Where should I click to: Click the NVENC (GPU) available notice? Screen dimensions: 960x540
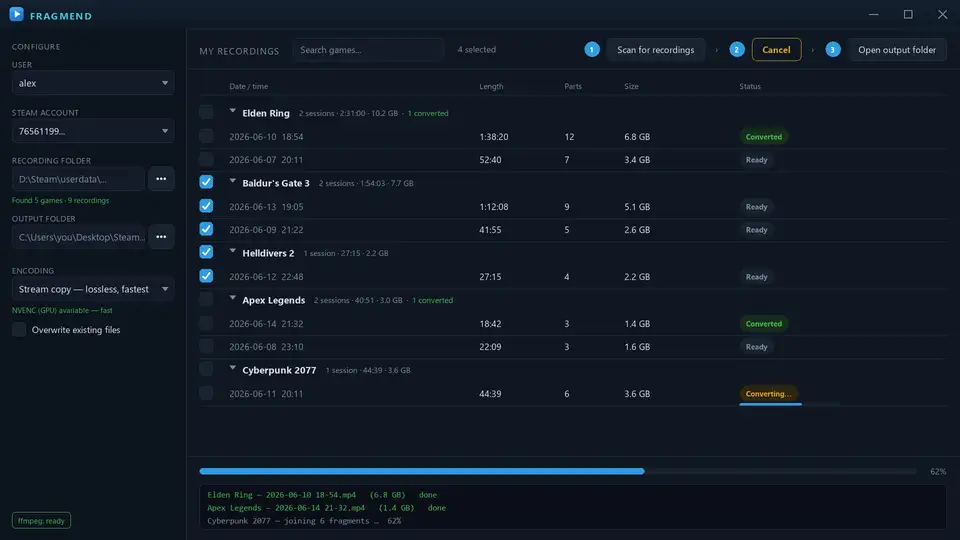click(x=62, y=310)
